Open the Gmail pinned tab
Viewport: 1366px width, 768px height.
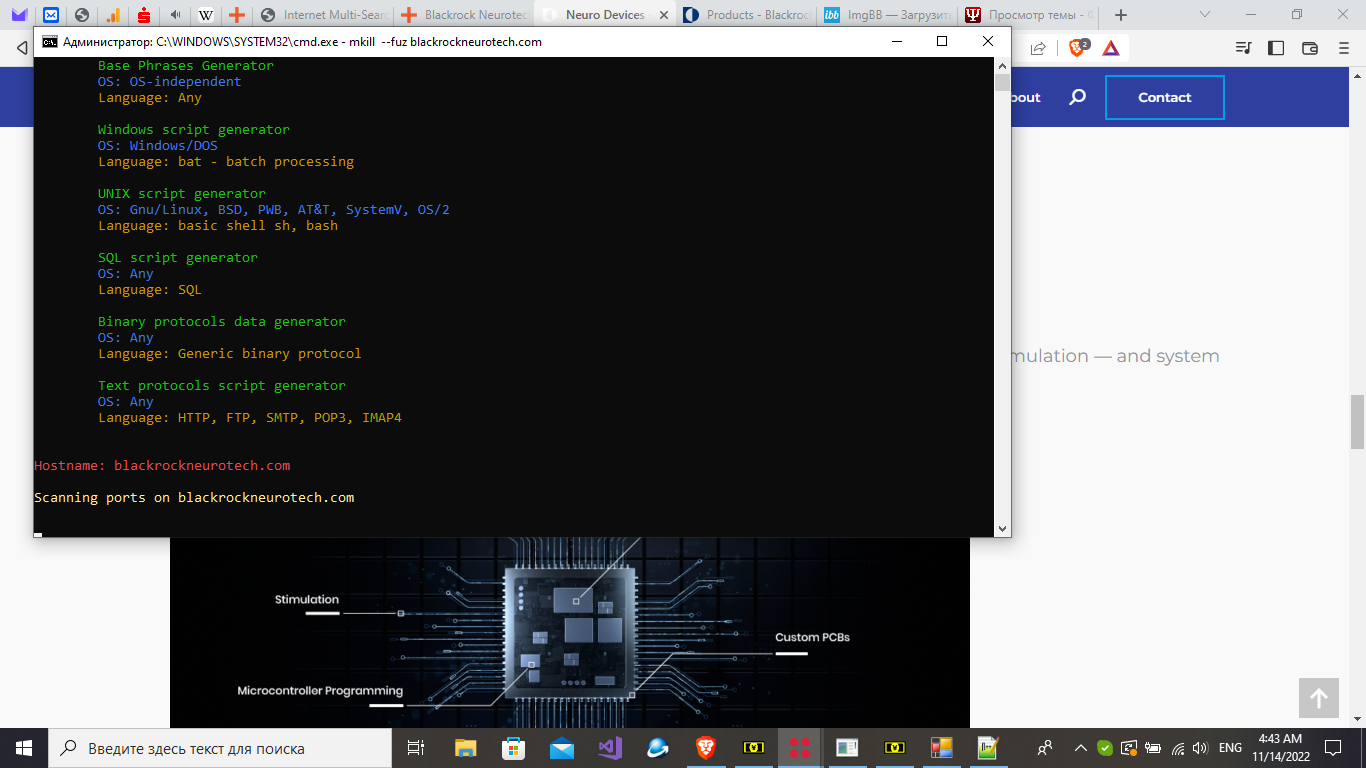coord(19,15)
